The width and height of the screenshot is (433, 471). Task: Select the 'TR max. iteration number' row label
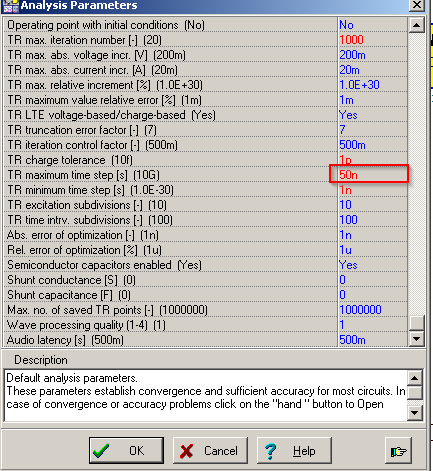(x=84, y=40)
